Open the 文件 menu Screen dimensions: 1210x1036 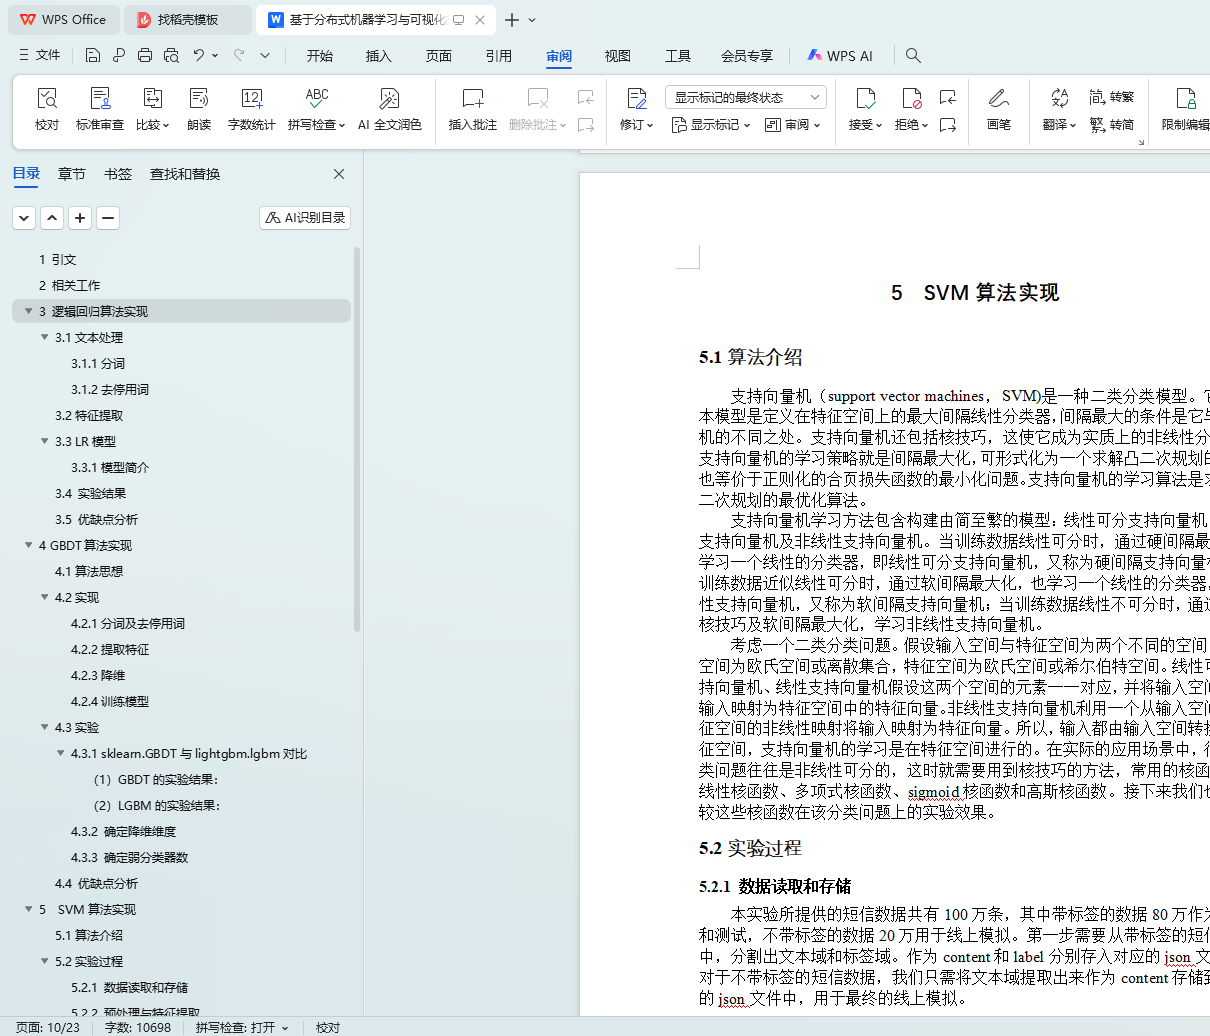click(x=40, y=55)
